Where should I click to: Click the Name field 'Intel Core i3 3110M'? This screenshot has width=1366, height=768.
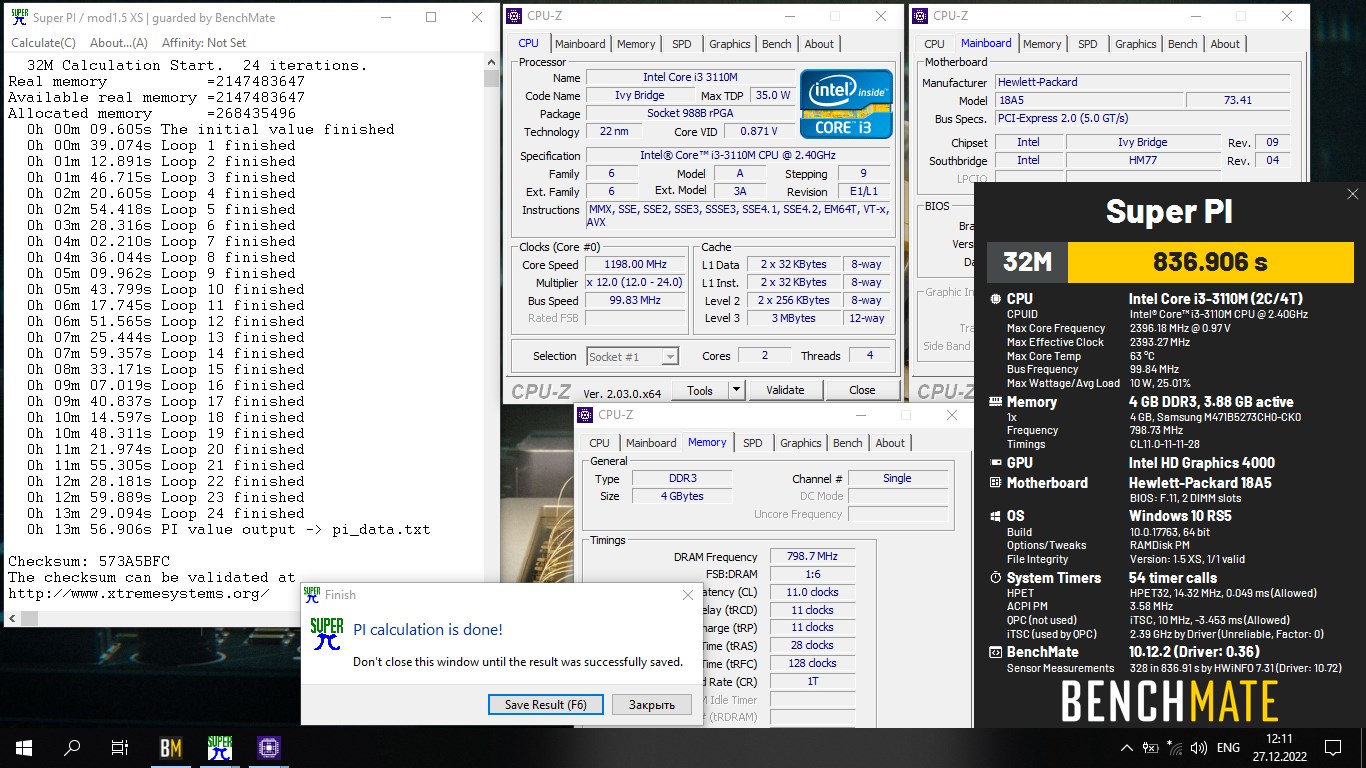coord(690,78)
